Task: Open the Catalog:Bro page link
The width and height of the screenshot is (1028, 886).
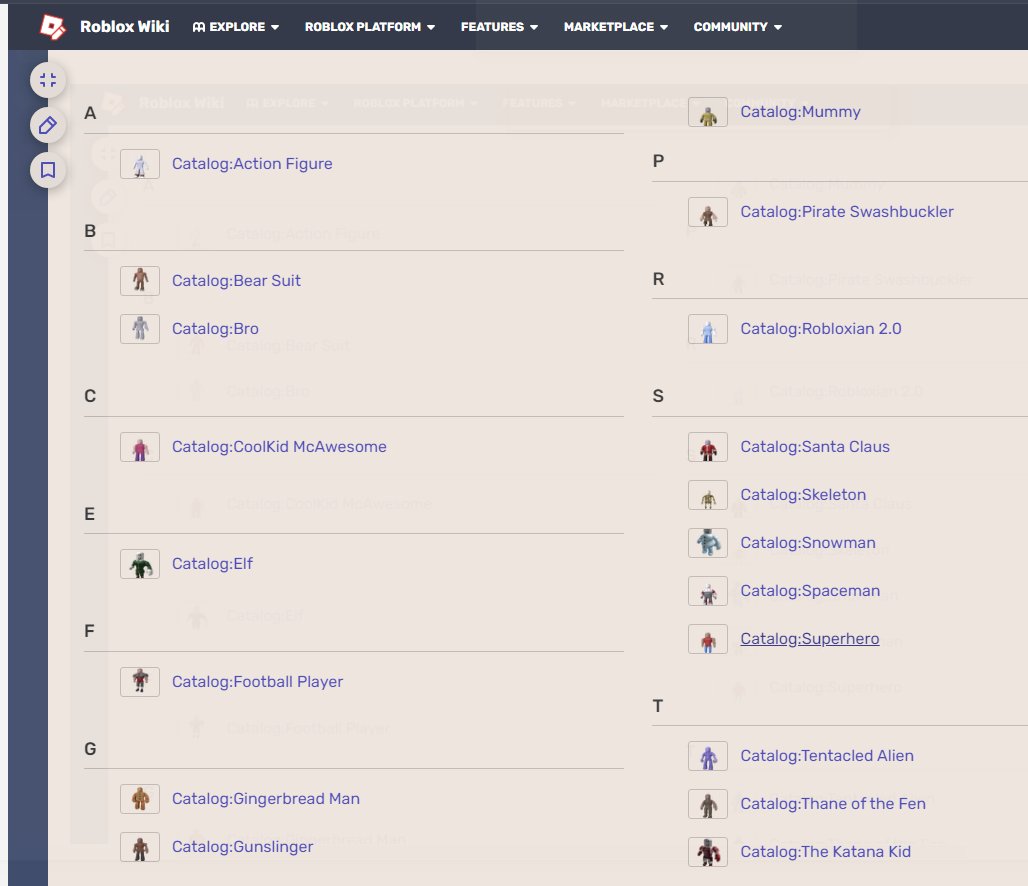Action: [215, 329]
